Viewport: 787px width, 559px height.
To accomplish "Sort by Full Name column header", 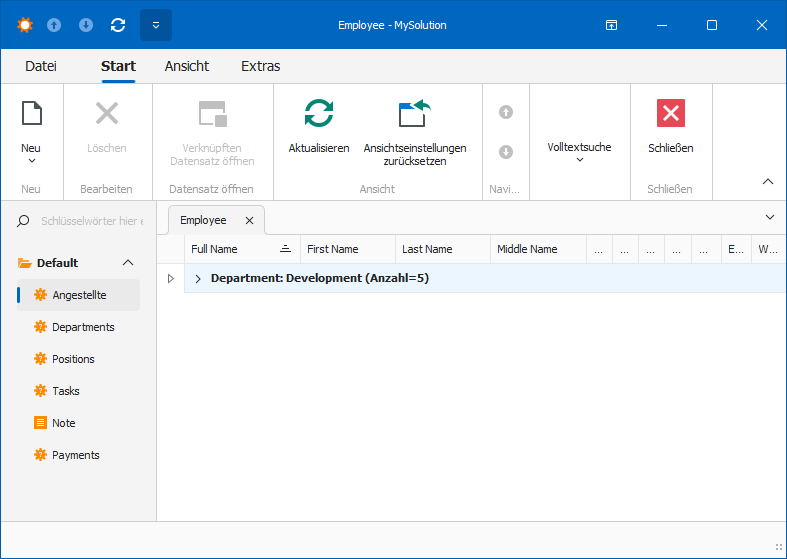I will pyautogui.click(x=242, y=249).
